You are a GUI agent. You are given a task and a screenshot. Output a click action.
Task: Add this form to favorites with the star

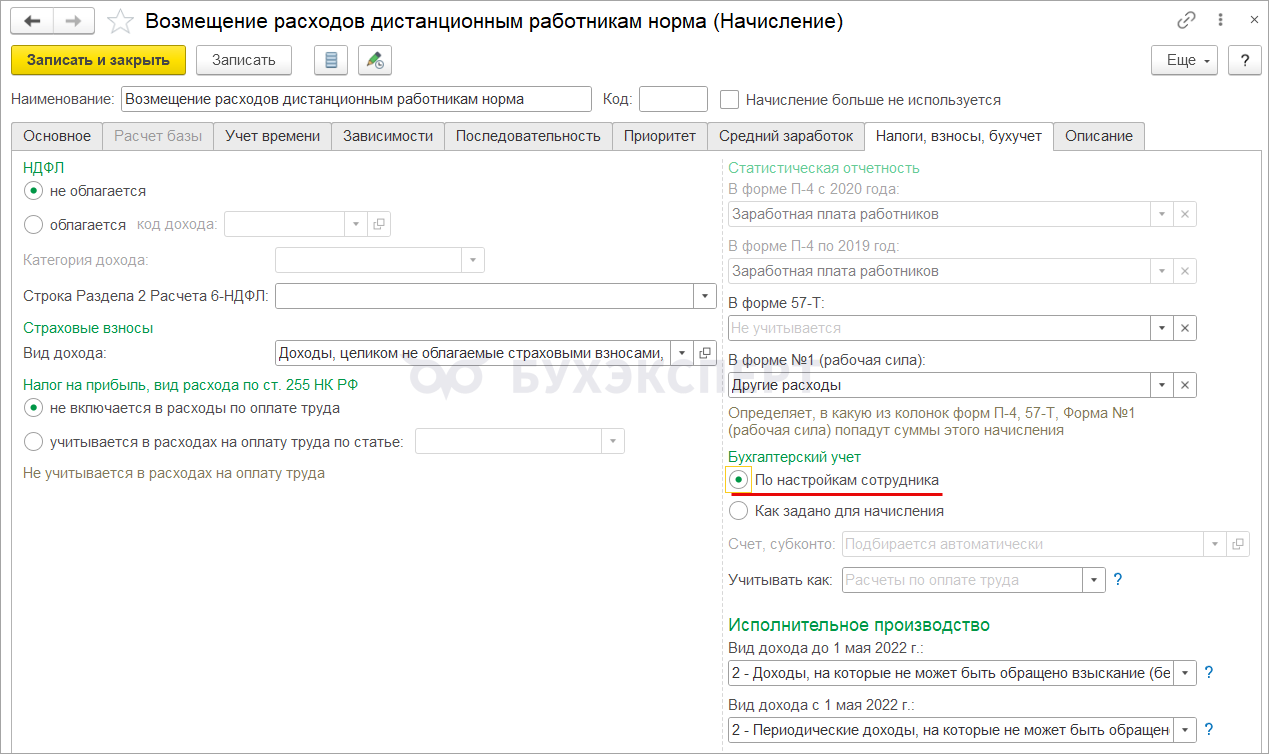point(119,21)
